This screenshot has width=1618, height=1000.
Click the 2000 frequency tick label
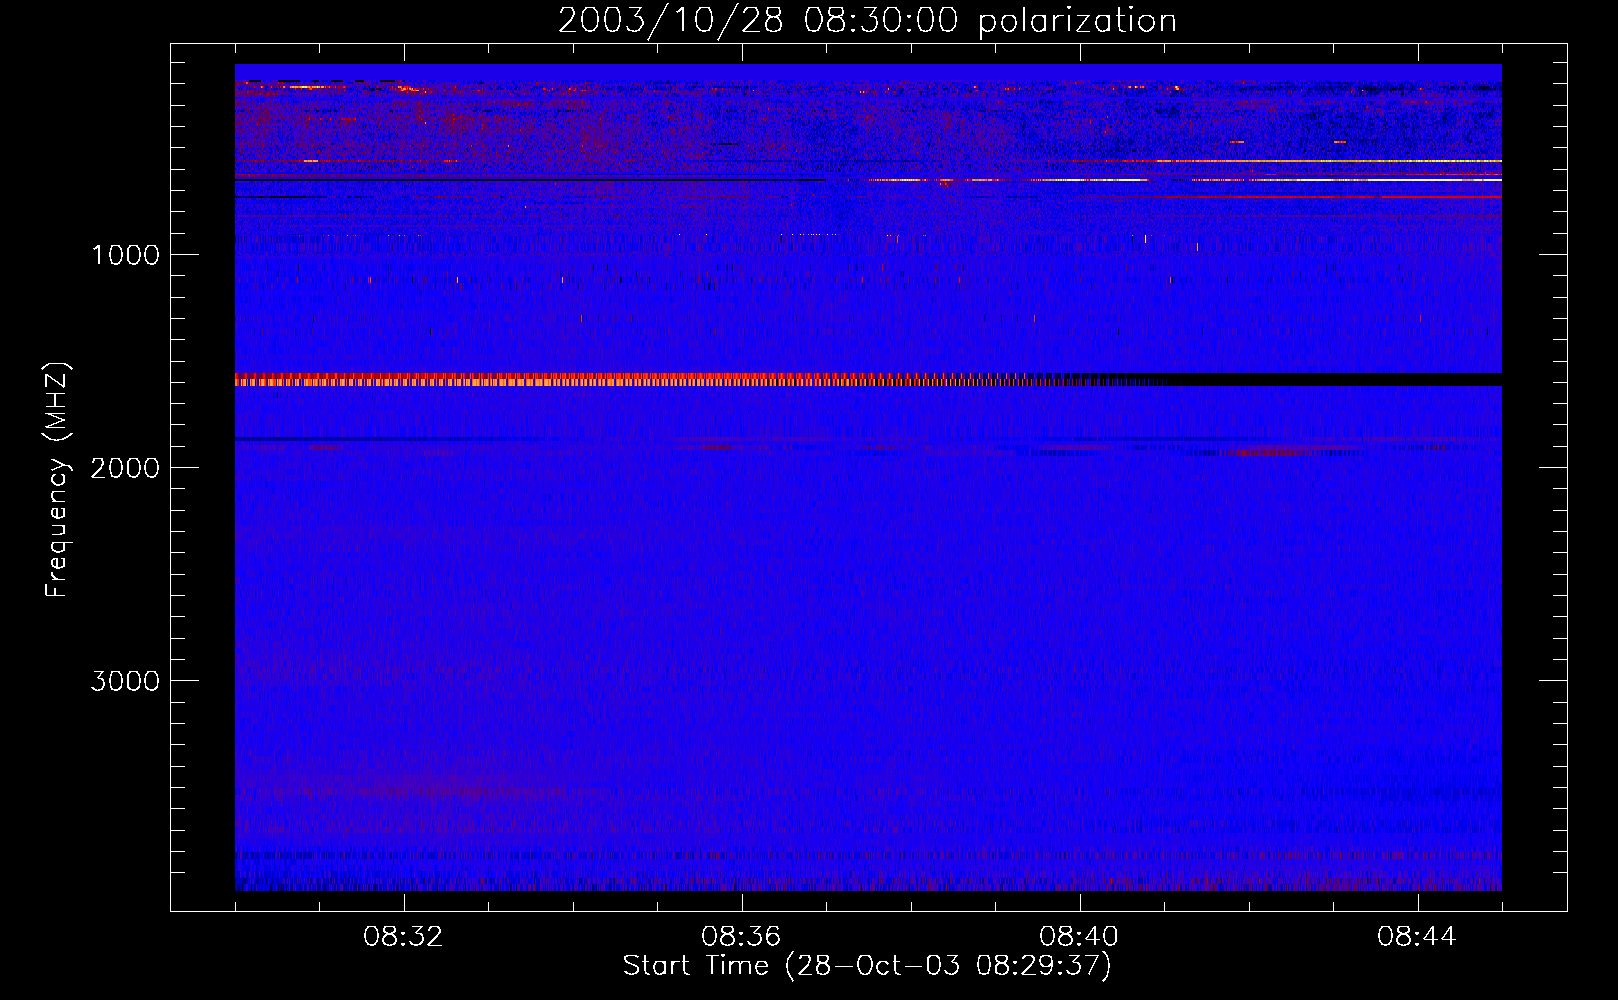126,468
